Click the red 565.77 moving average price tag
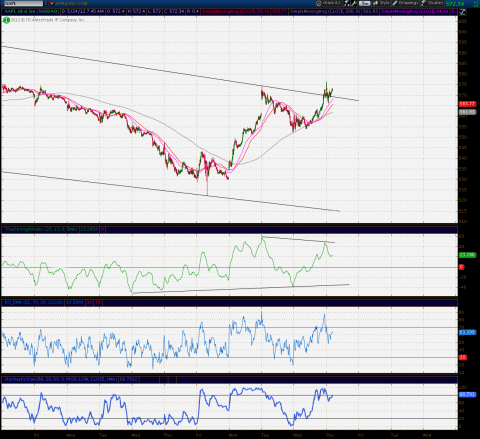Viewport: 480px width, 439px height. pos(467,104)
